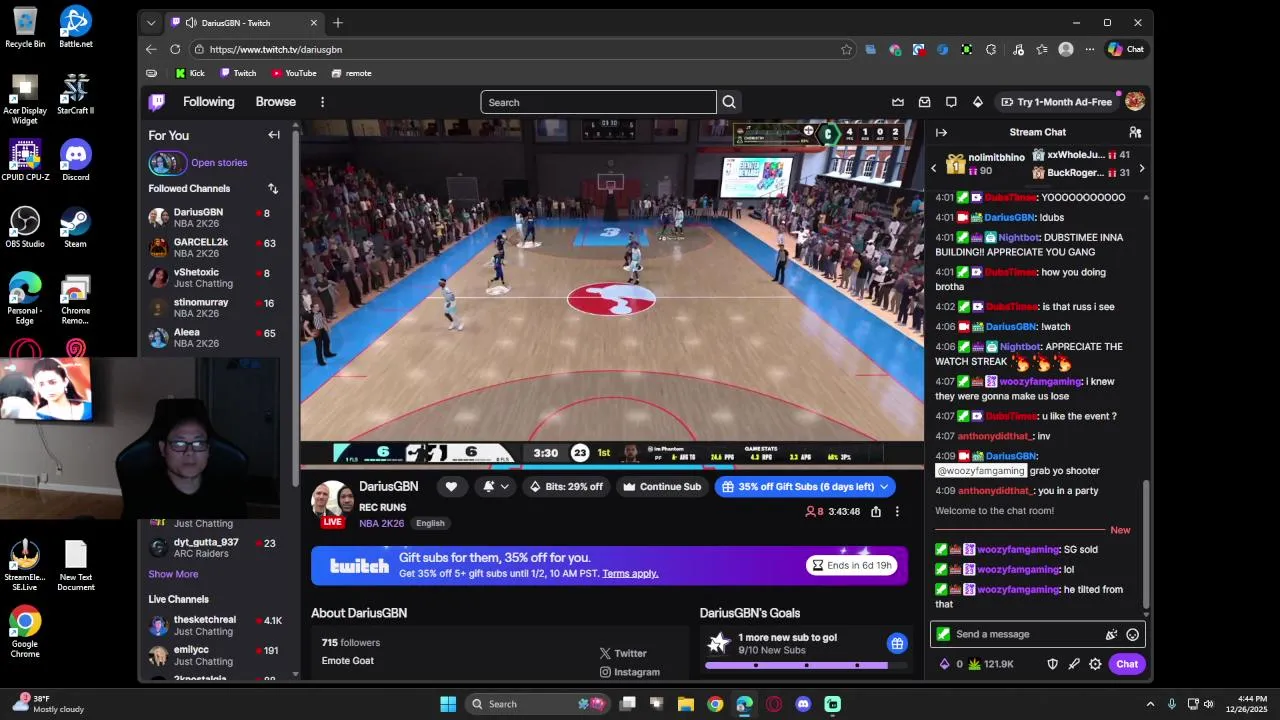Open Whispers speech bubble icon
The width and height of the screenshot is (1280, 720).
click(951, 102)
